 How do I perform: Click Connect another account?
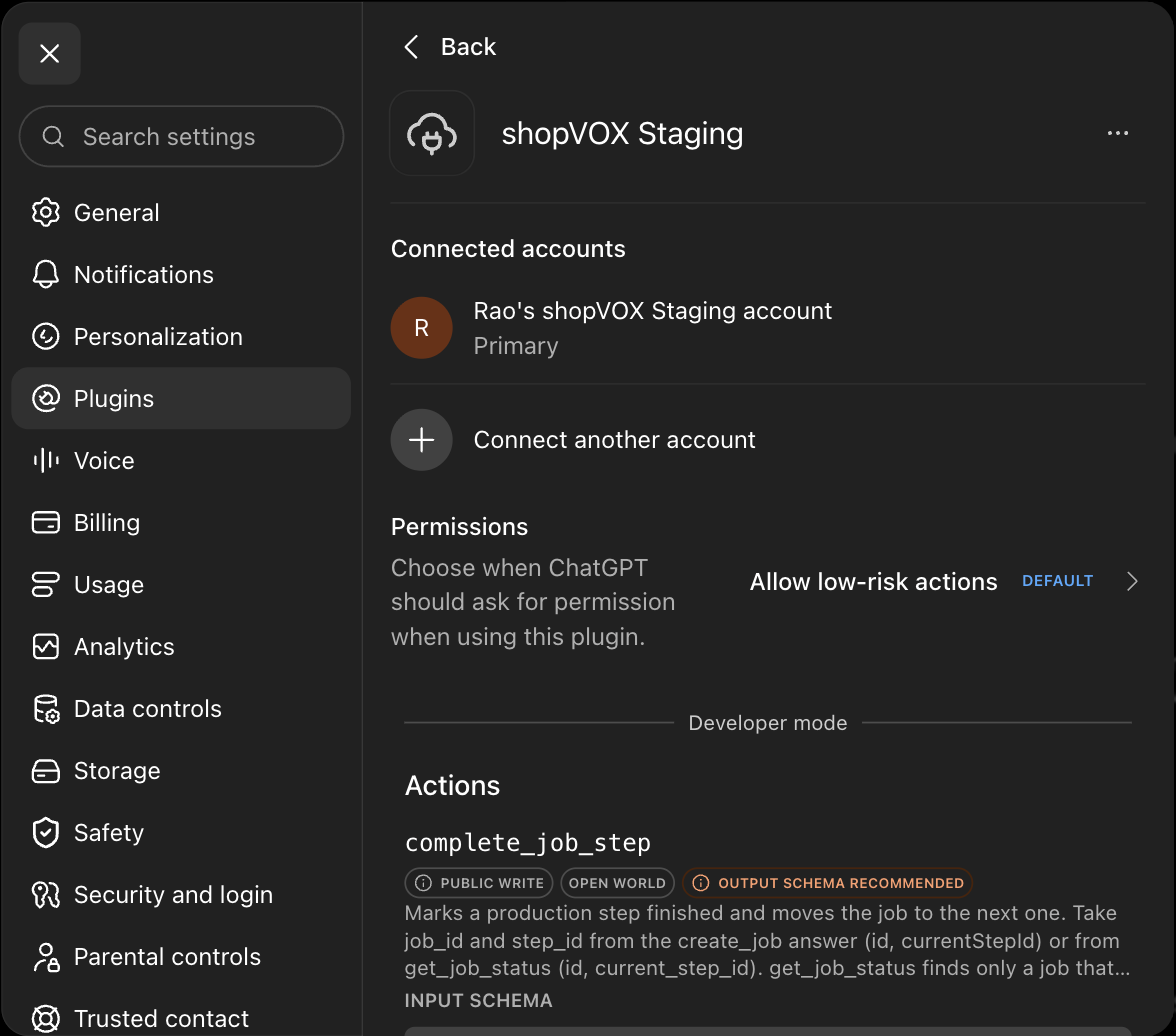tap(614, 440)
